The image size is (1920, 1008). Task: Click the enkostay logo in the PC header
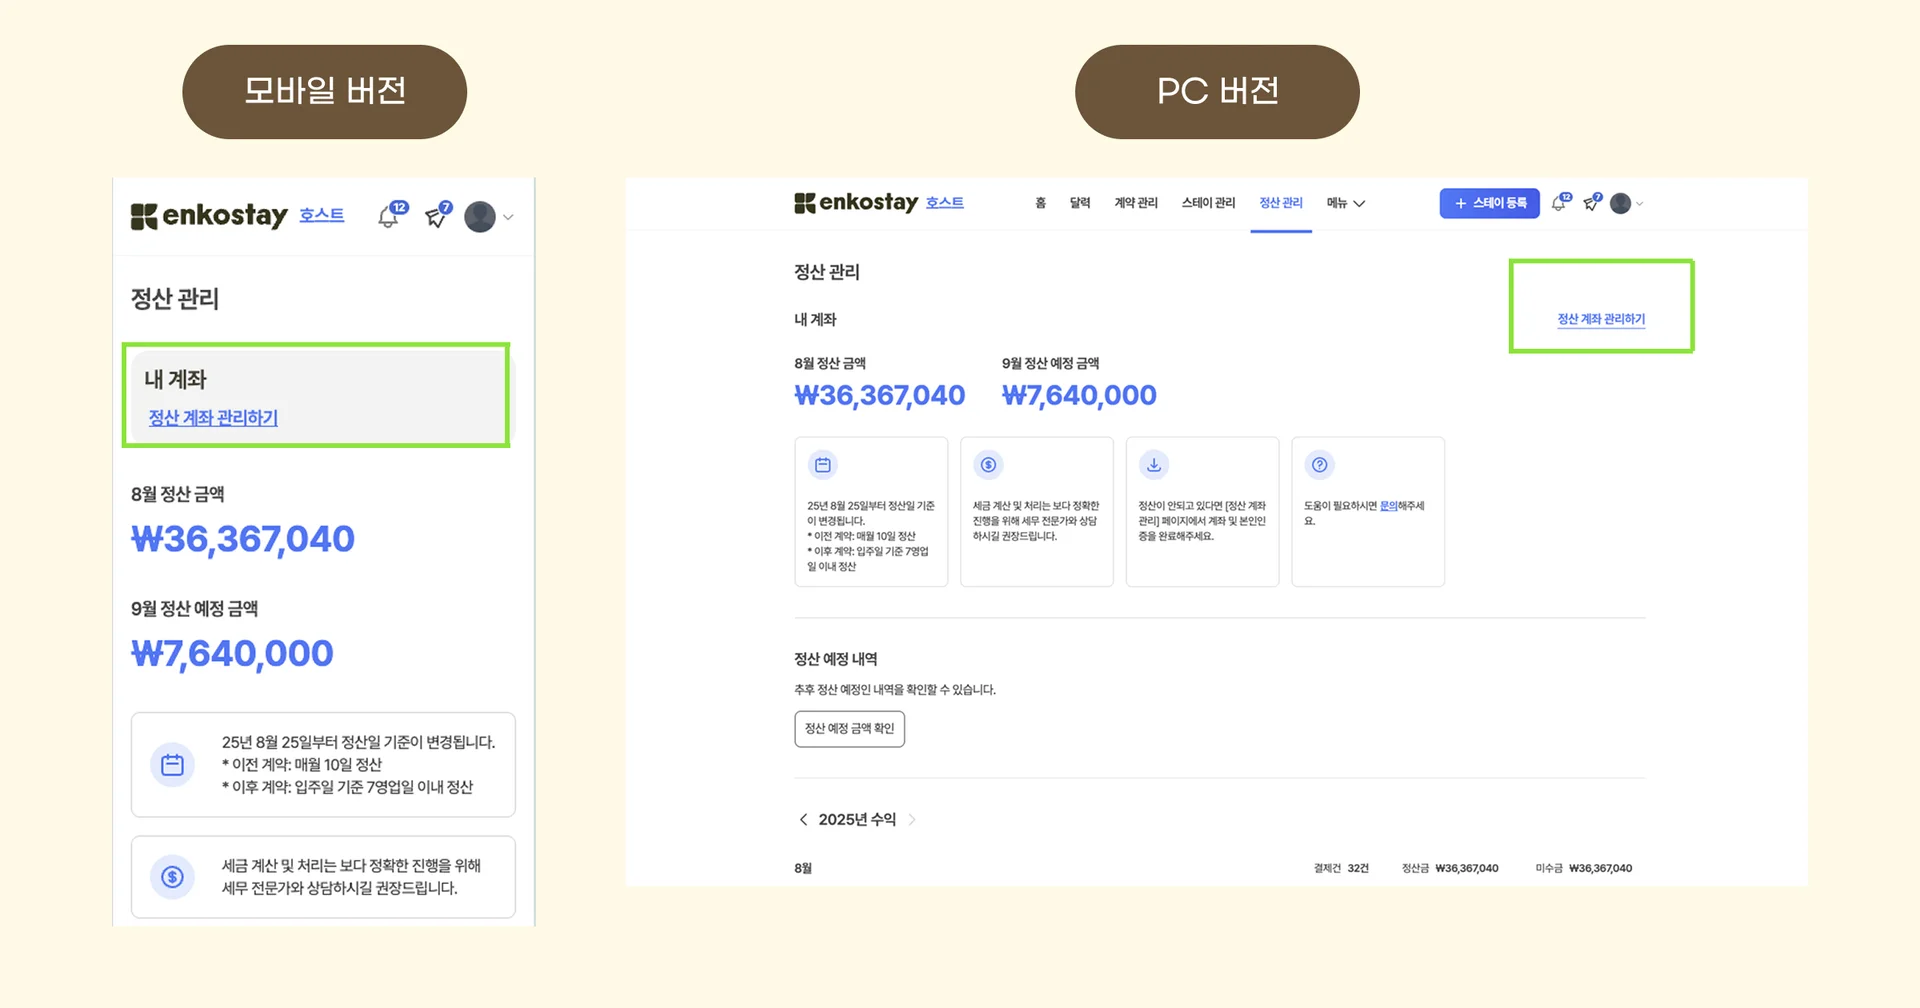pyautogui.click(x=857, y=203)
